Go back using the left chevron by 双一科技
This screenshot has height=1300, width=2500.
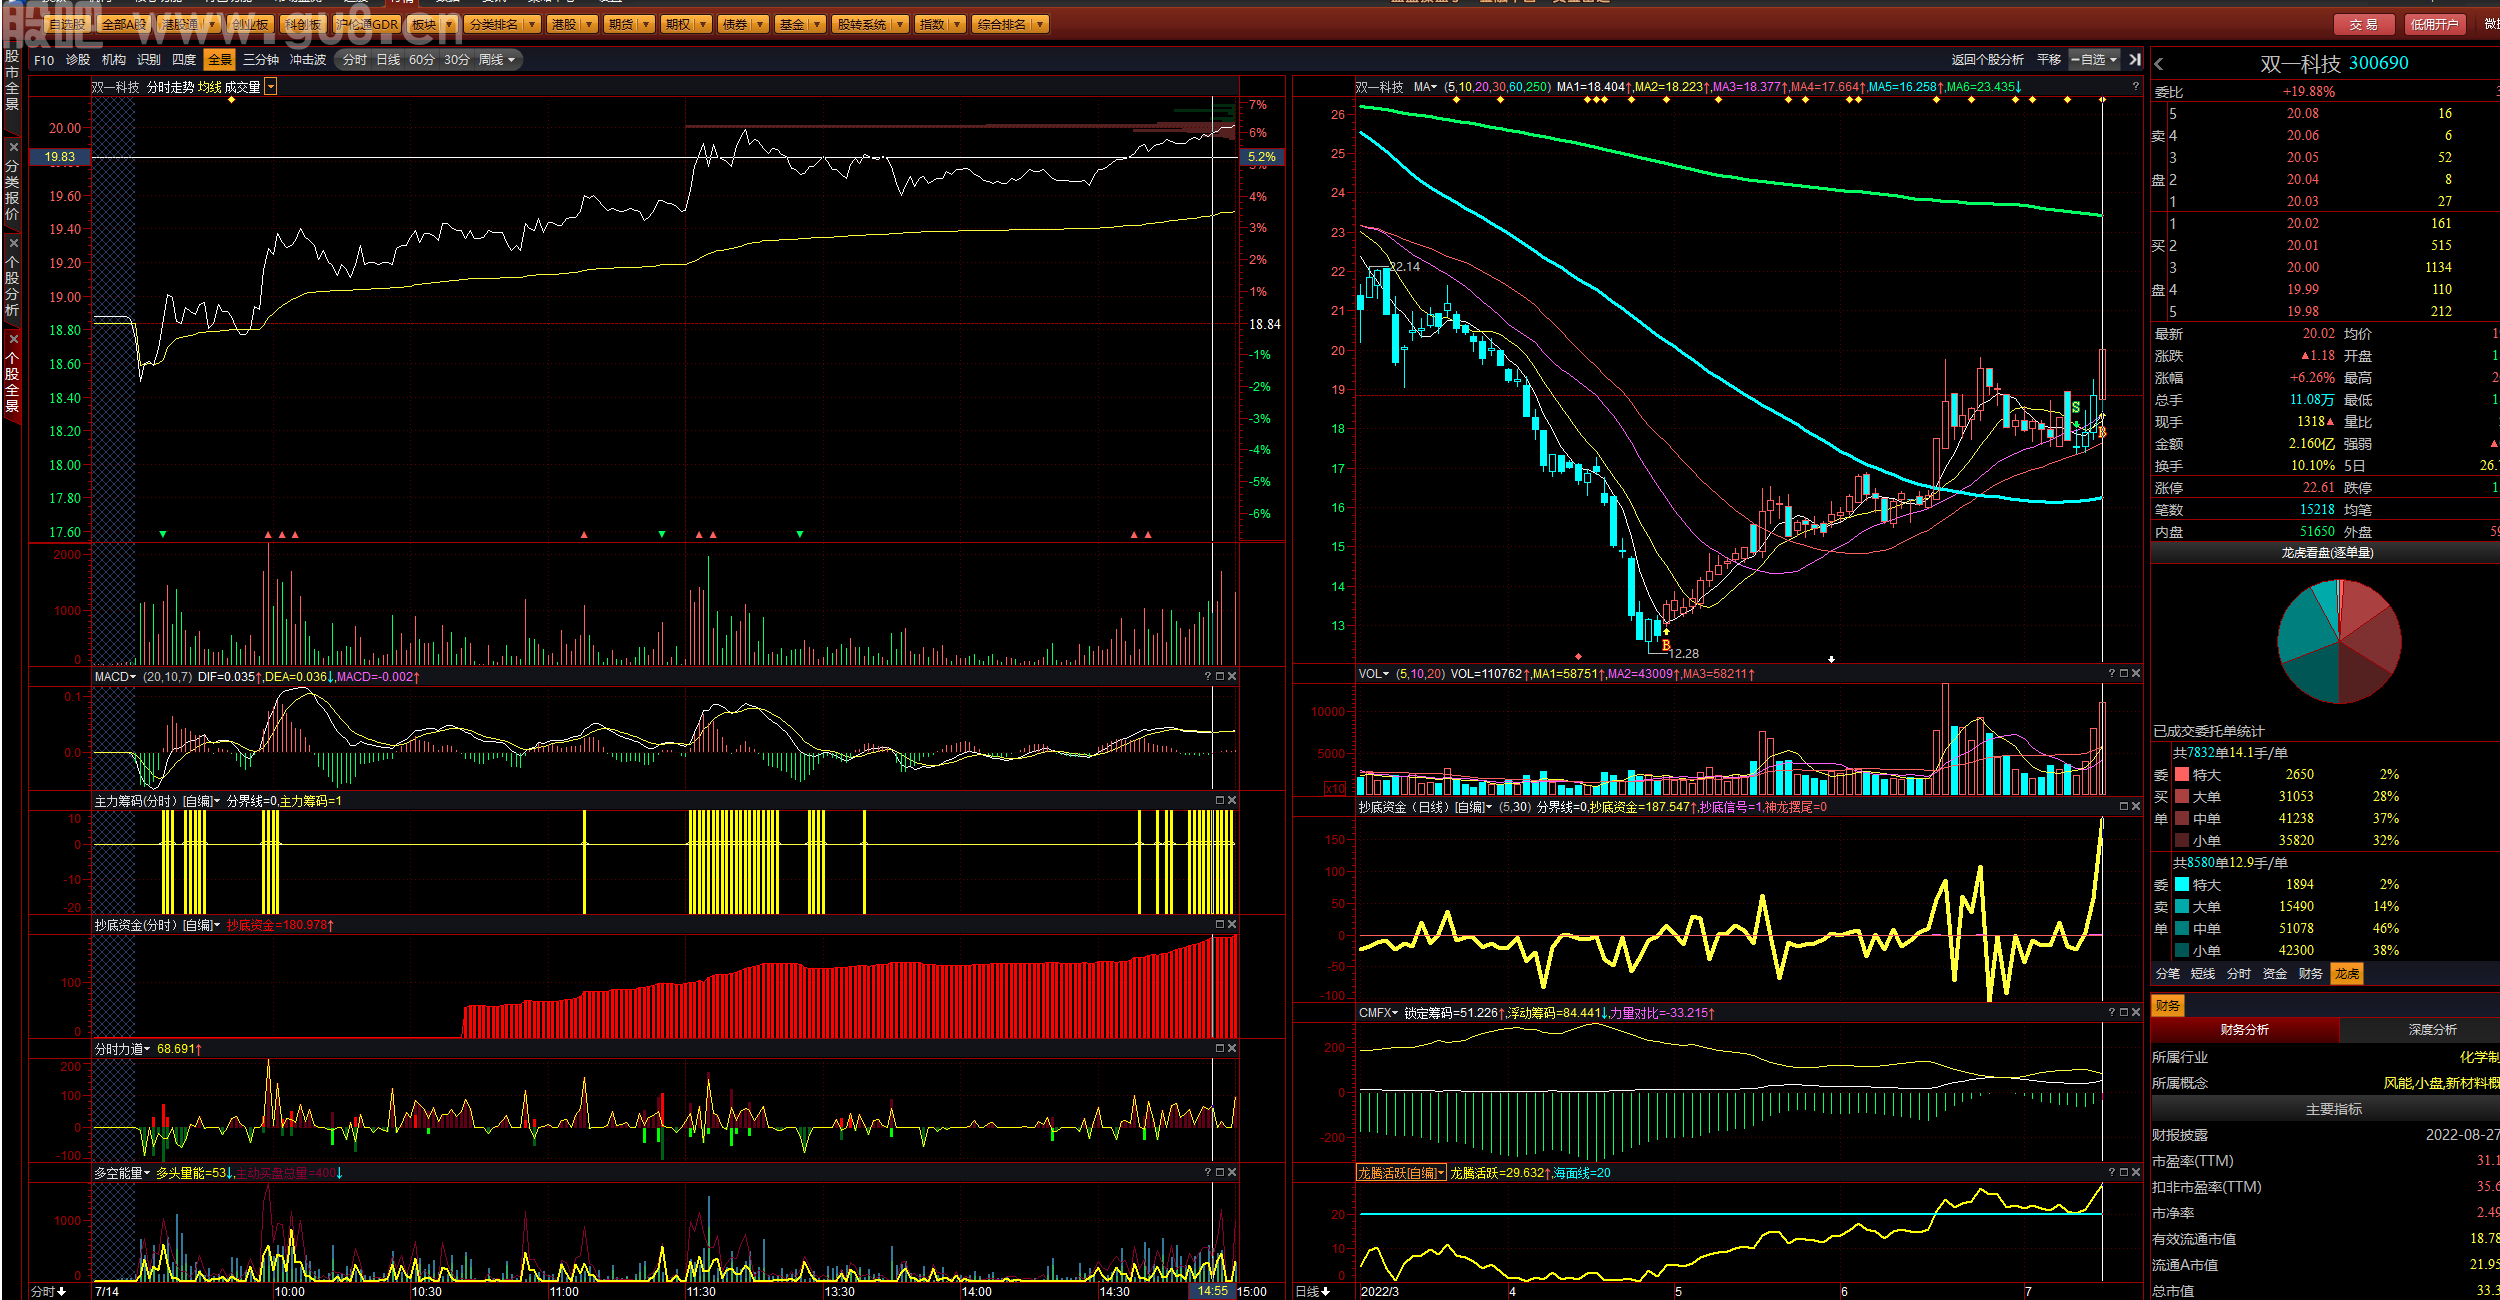tap(2159, 64)
